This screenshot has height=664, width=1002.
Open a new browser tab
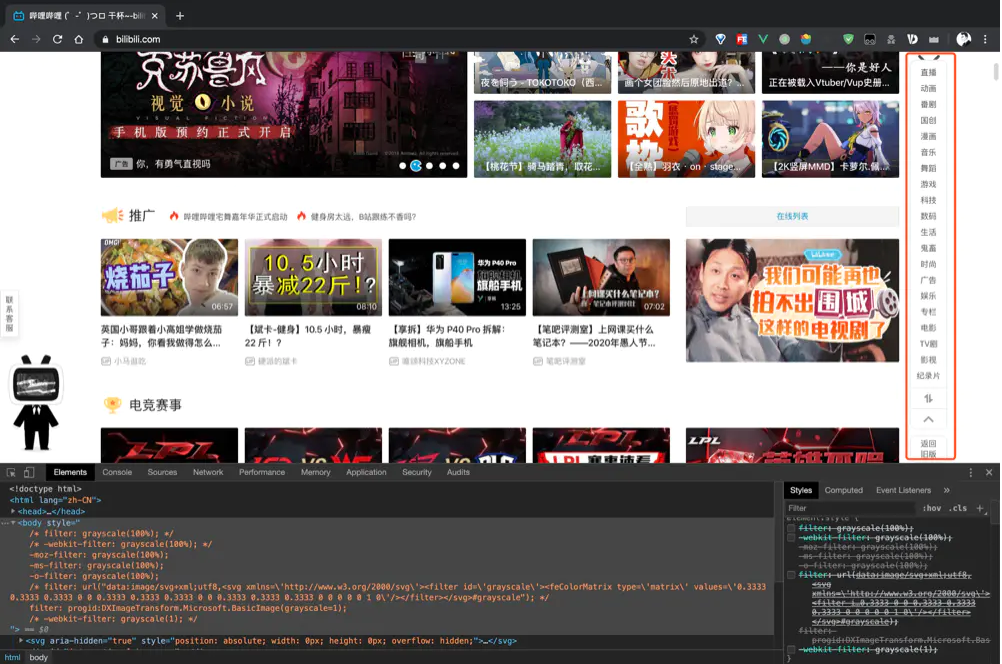(x=180, y=16)
